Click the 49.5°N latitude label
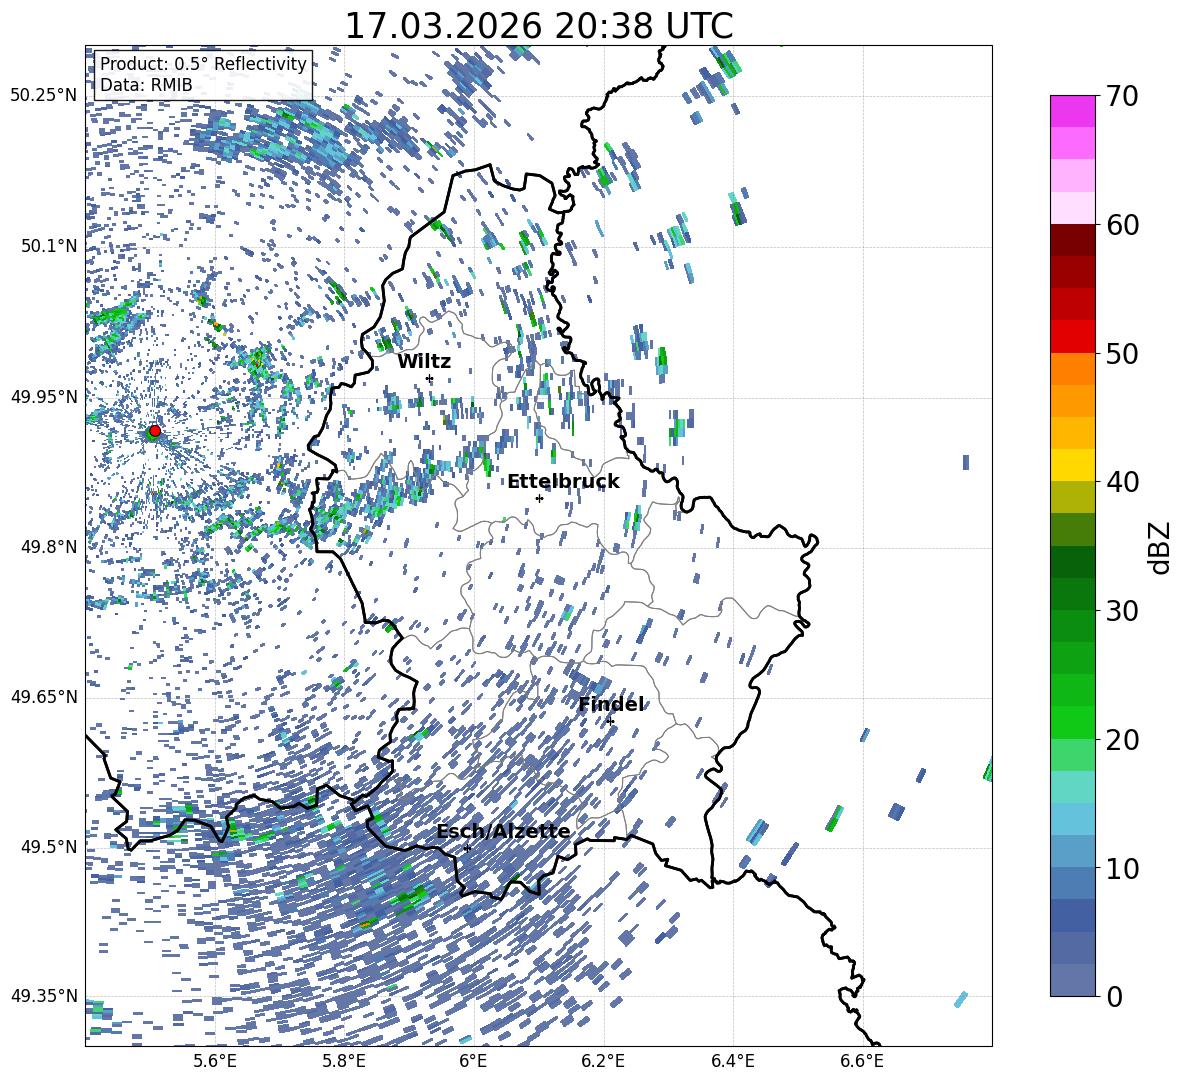1184x1081 pixels. tap(49, 847)
